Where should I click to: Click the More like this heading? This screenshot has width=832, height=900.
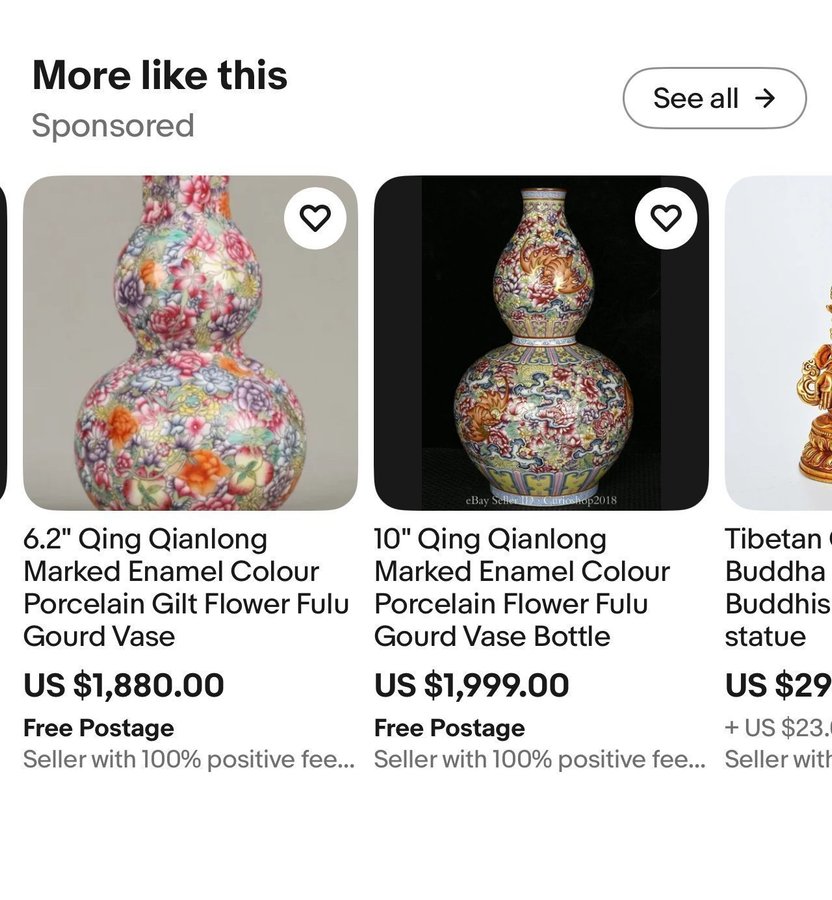(160, 76)
